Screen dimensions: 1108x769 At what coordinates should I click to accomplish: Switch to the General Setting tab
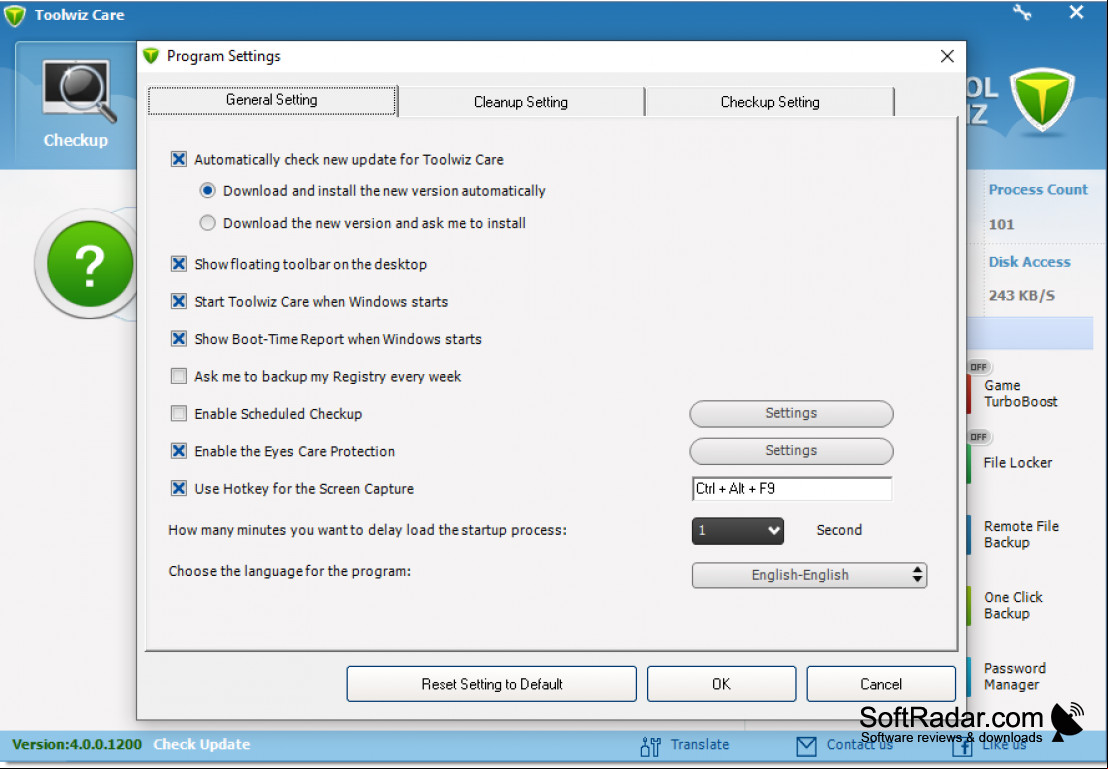click(x=272, y=100)
